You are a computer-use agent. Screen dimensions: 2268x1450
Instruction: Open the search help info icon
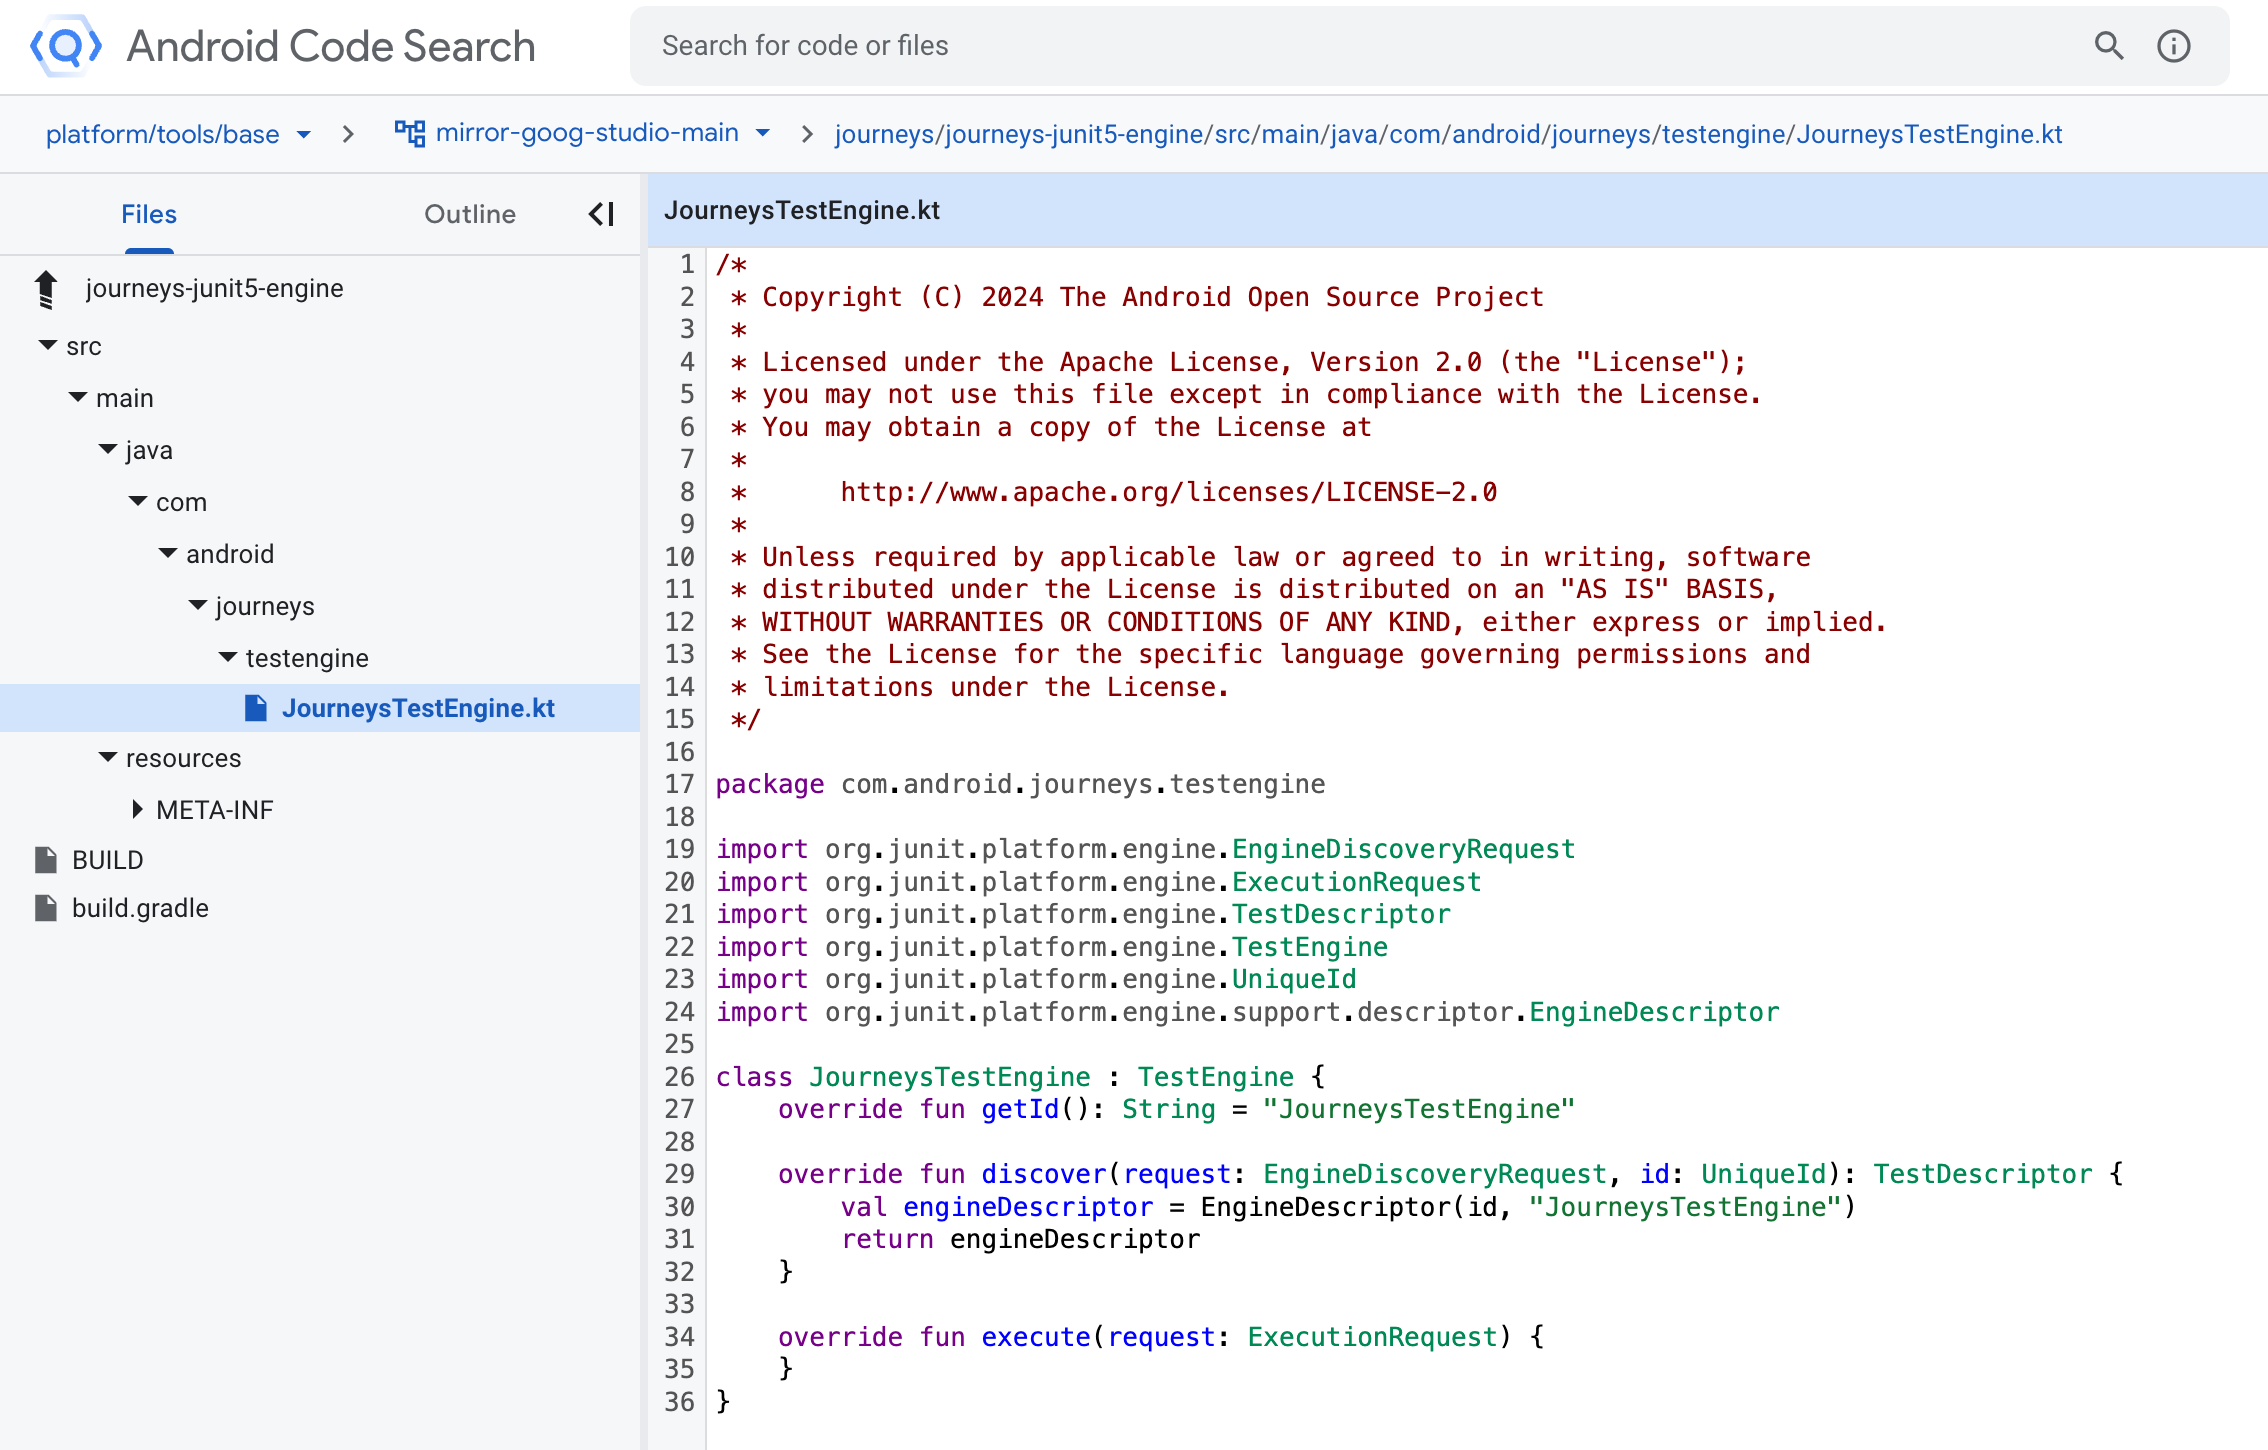[2173, 46]
